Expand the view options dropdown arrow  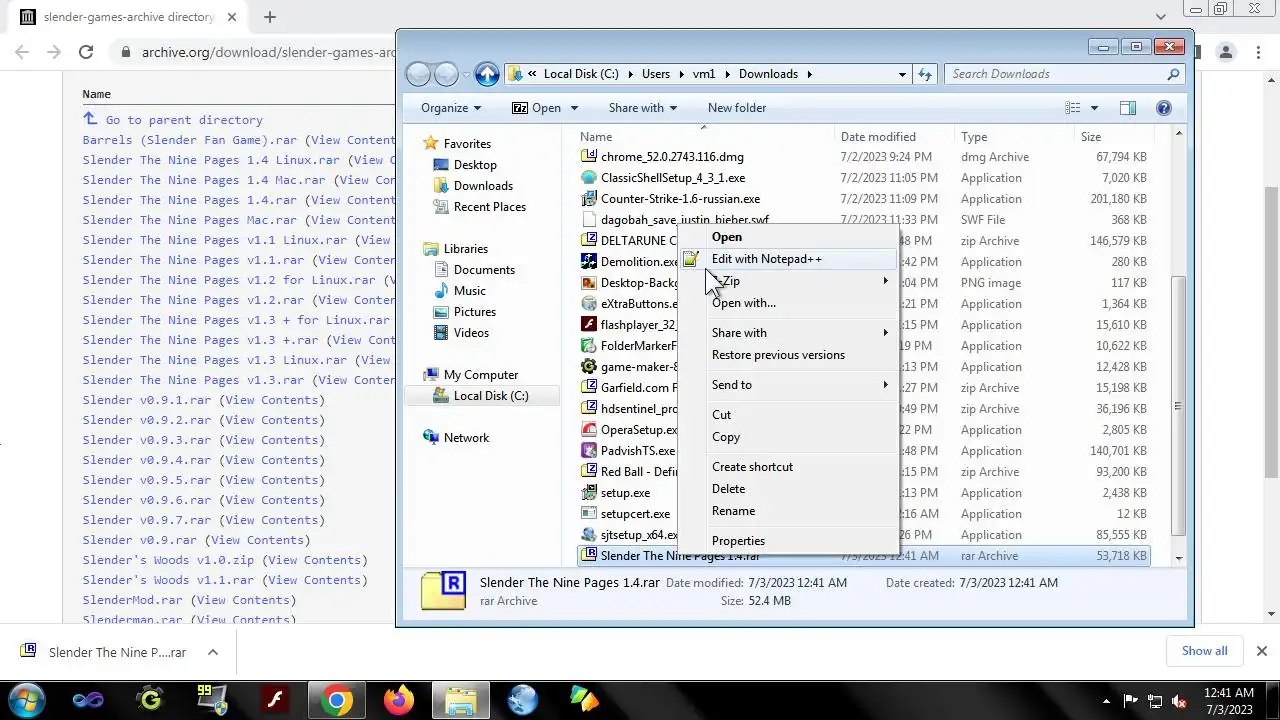point(1094,108)
